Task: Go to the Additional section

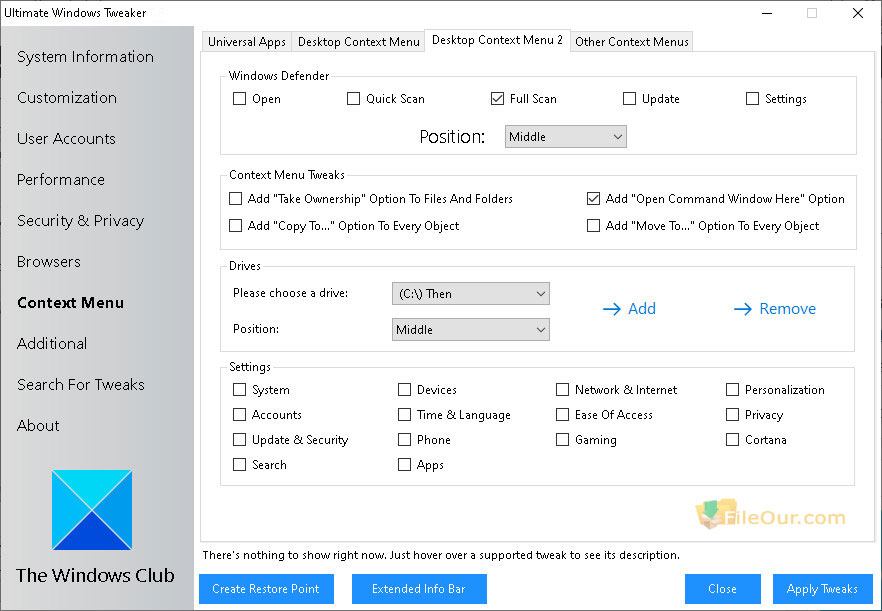Action: click(x=52, y=344)
